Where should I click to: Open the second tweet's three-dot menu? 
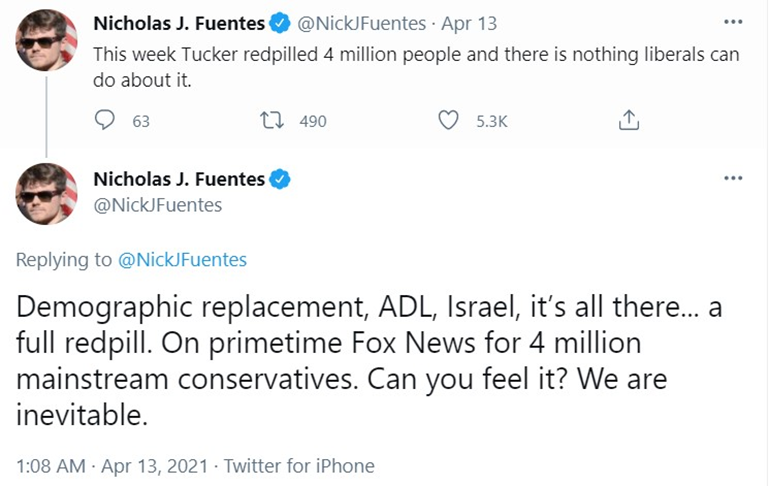(733, 178)
